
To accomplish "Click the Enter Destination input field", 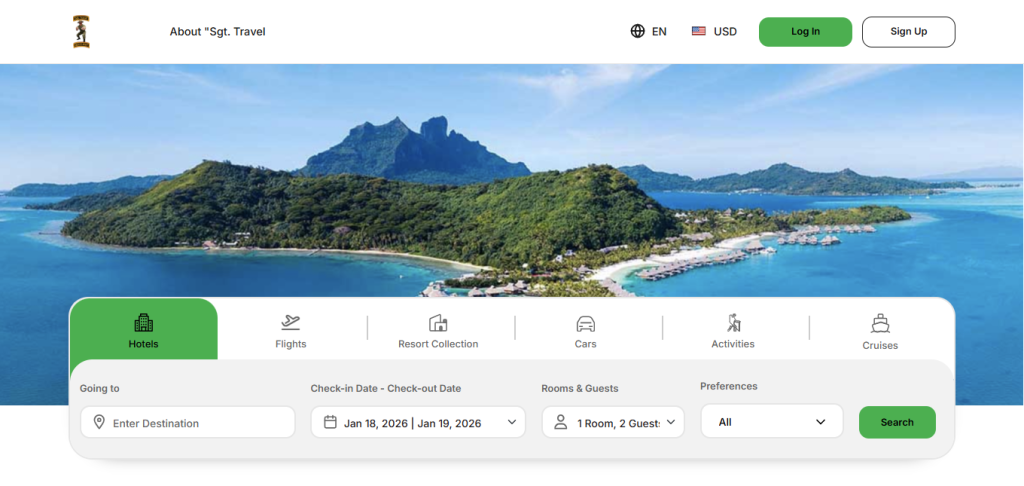I will pyautogui.click(x=195, y=423).
